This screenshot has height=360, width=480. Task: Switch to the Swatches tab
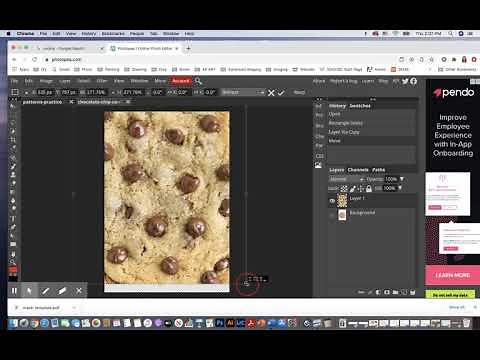click(x=360, y=106)
